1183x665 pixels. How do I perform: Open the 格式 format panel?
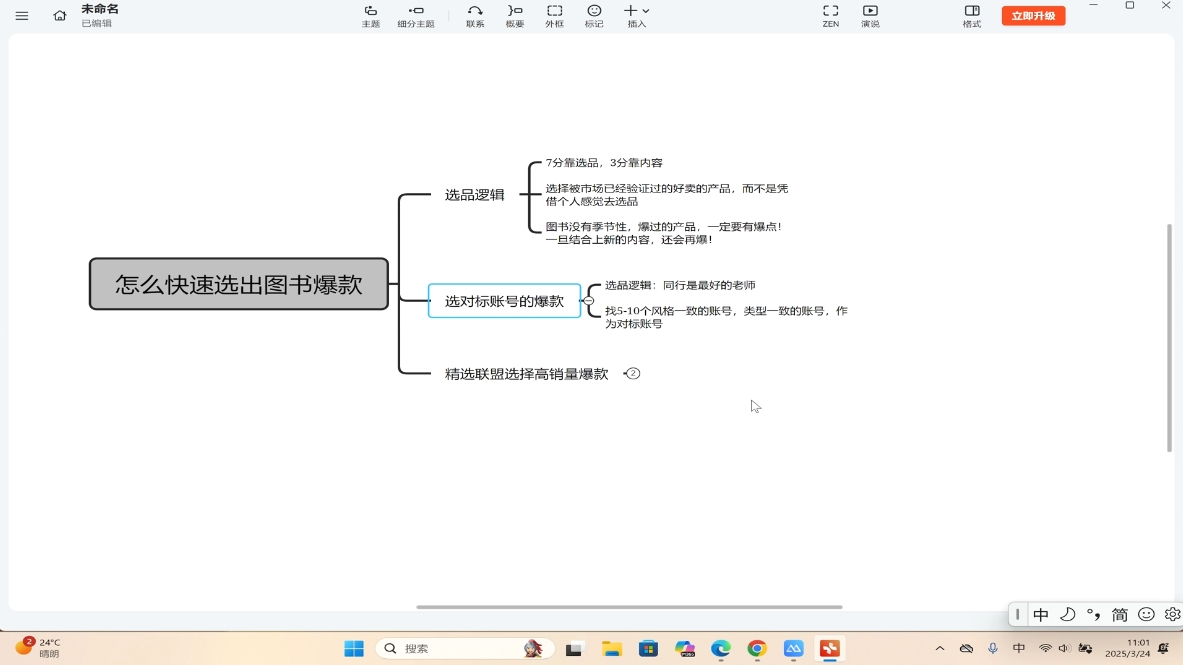pyautogui.click(x=971, y=15)
